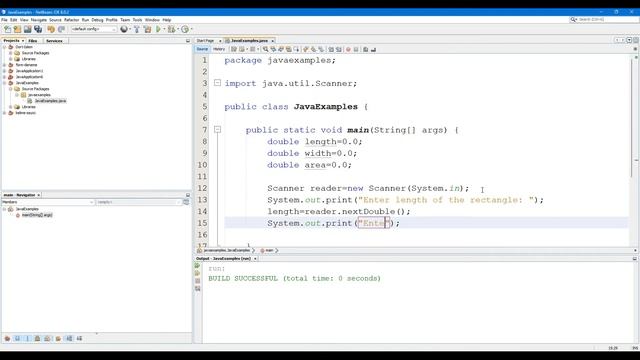Click the Re-run green icon in Output panel
This screenshot has height=360, width=640.
point(198,266)
